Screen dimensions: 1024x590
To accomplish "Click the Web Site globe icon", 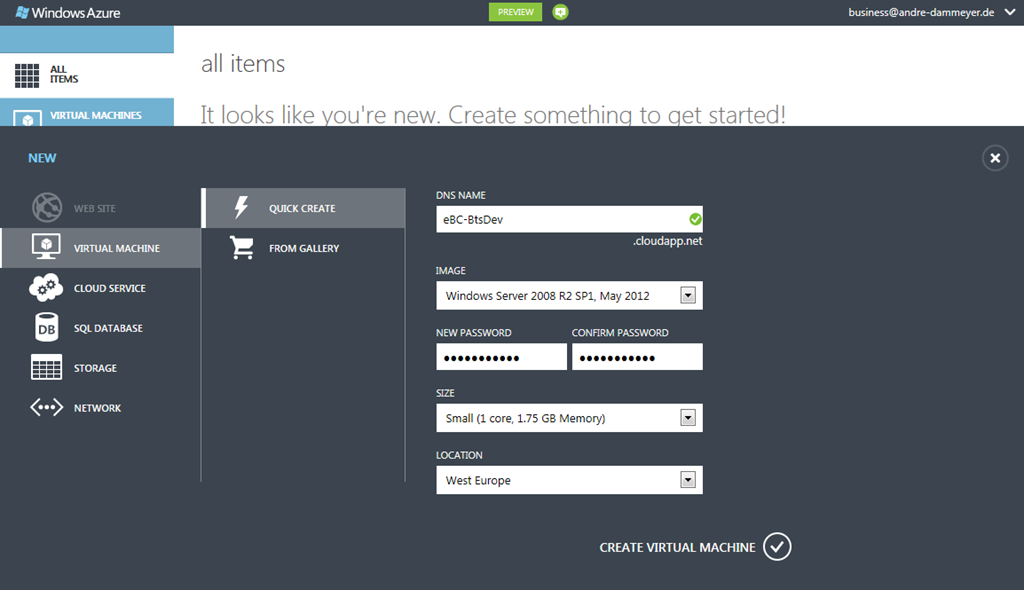I will point(47,208).
